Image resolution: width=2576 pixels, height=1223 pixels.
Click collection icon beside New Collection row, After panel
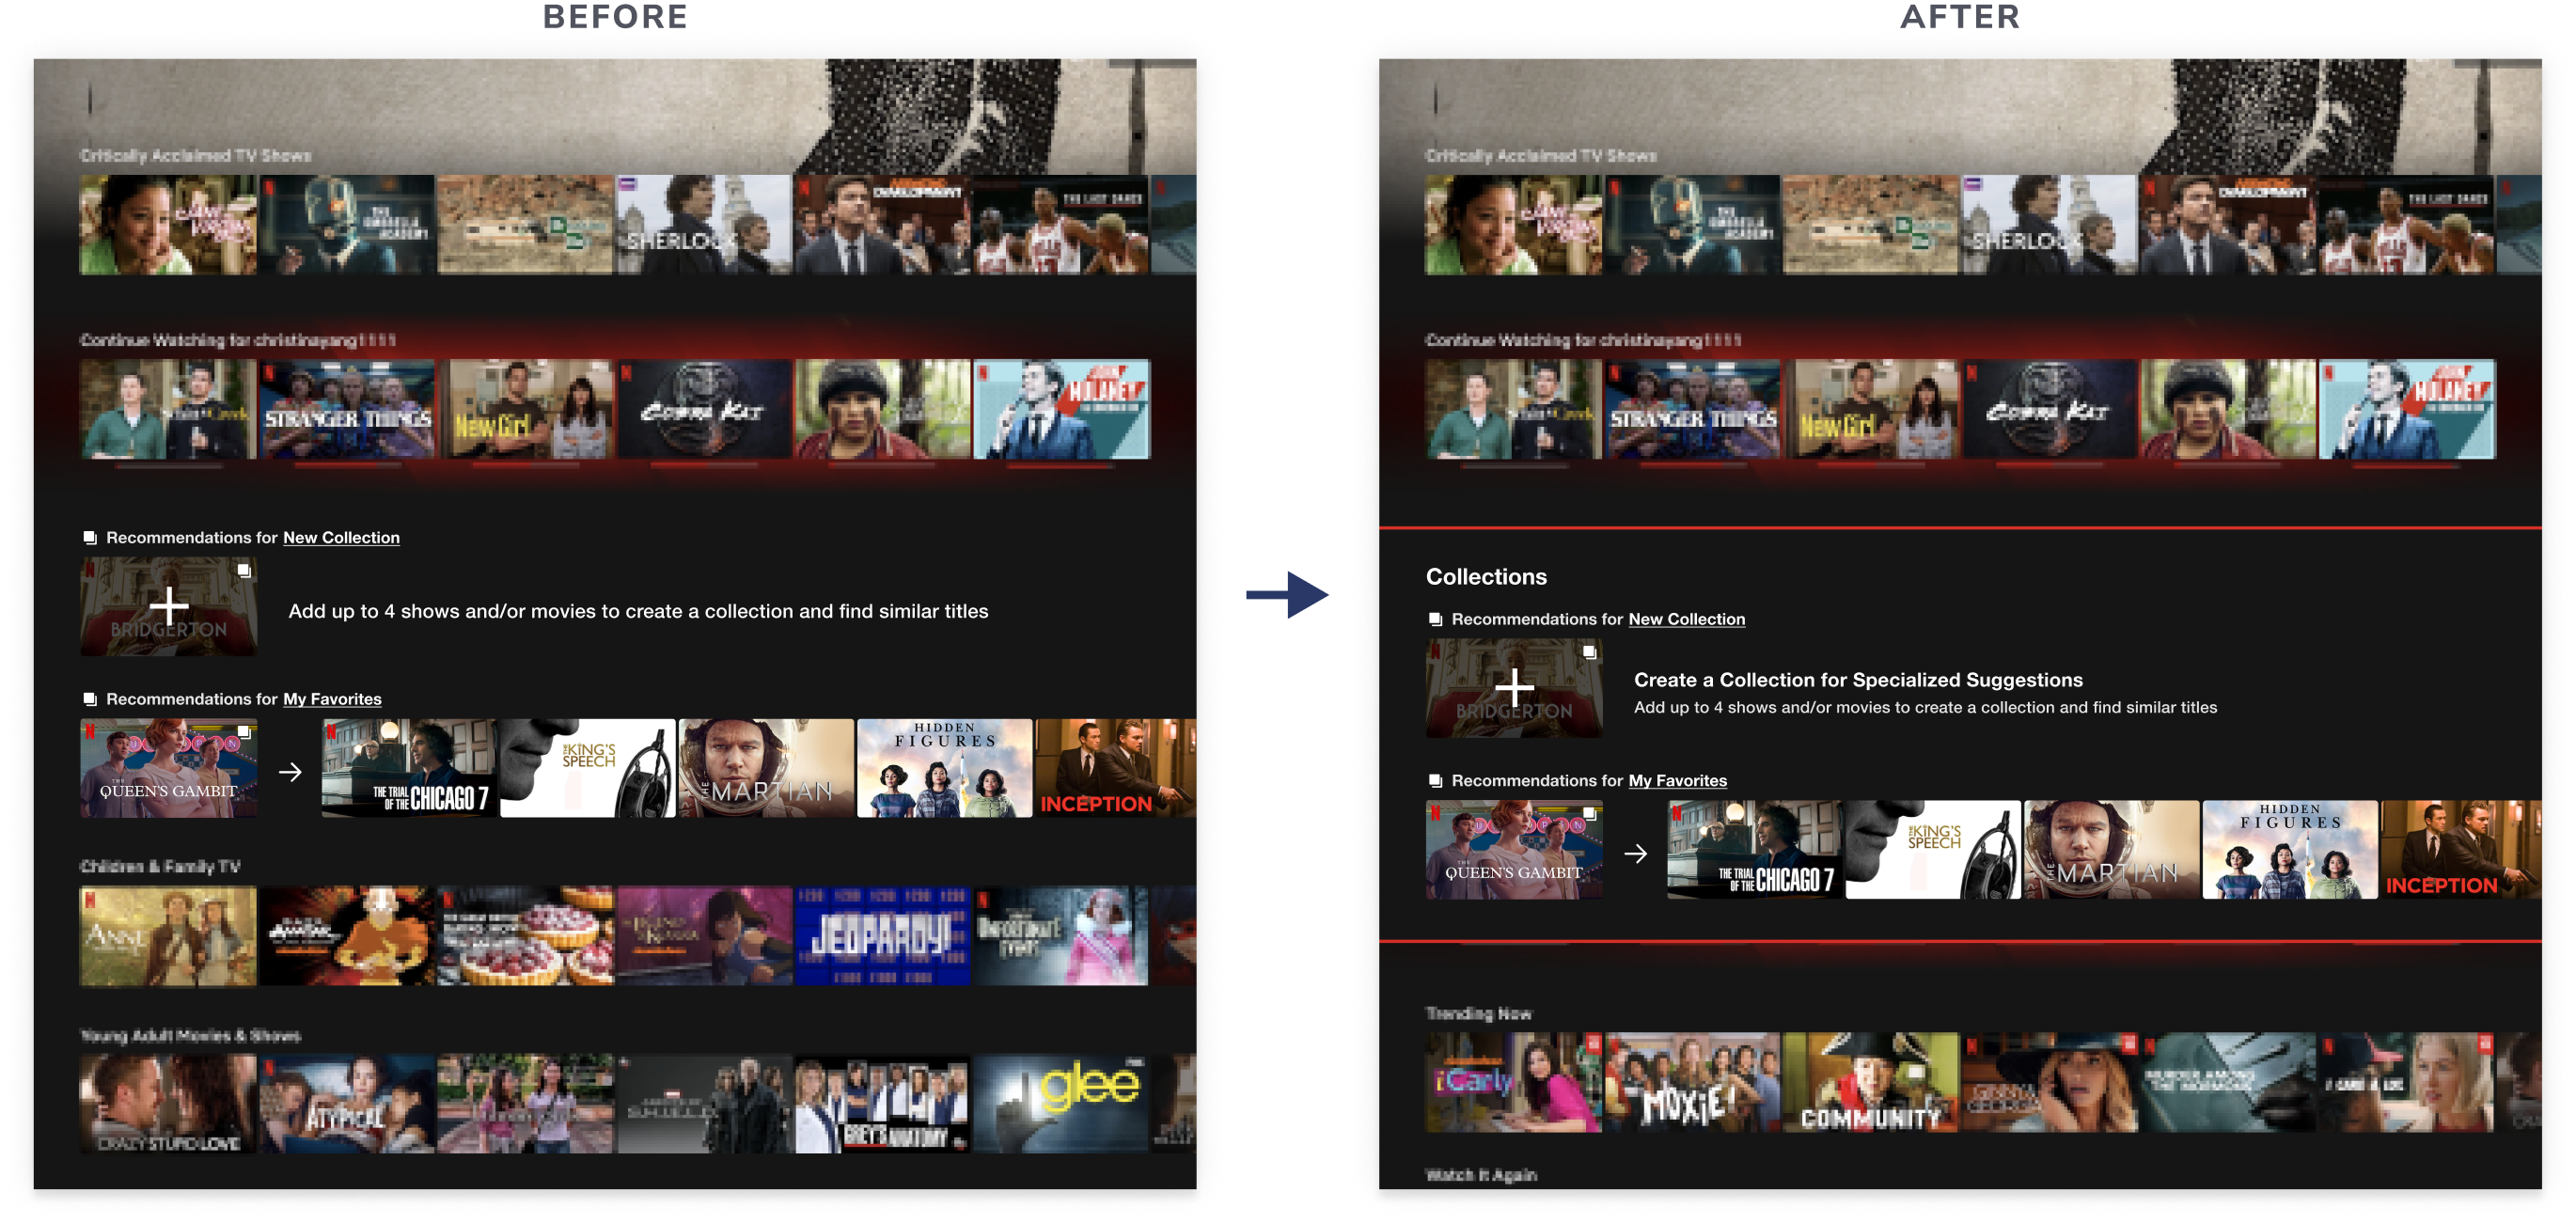coord(1435,619)
